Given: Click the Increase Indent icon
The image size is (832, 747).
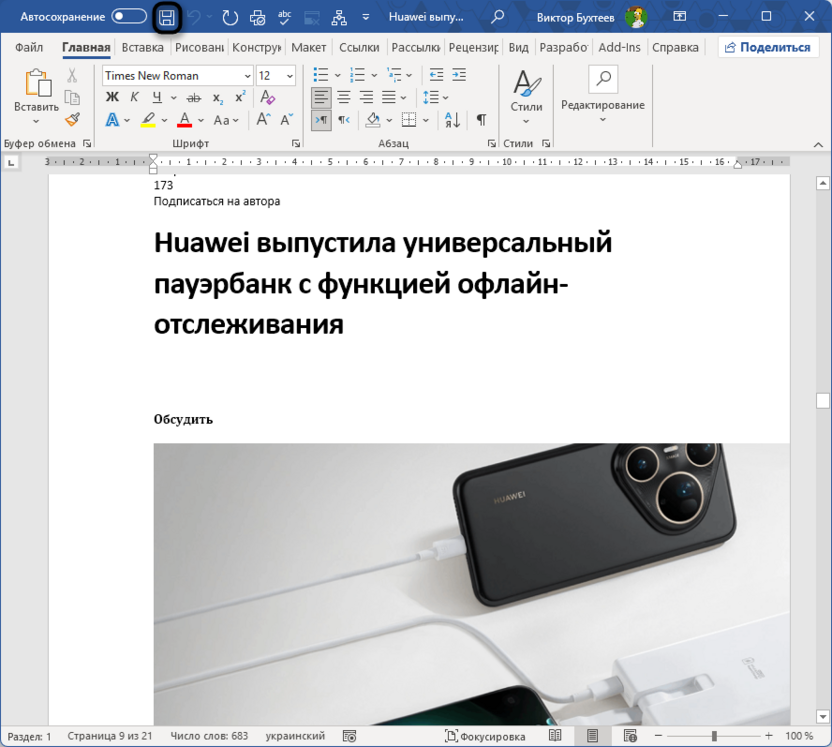Looking at the screenshot, I should pyautogui.click(x=459, y=75).
